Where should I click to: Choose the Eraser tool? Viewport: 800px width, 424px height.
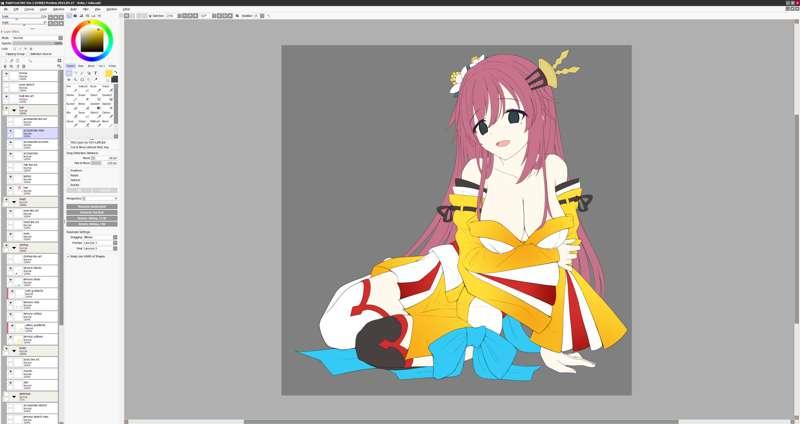click(x=83, y=97)
